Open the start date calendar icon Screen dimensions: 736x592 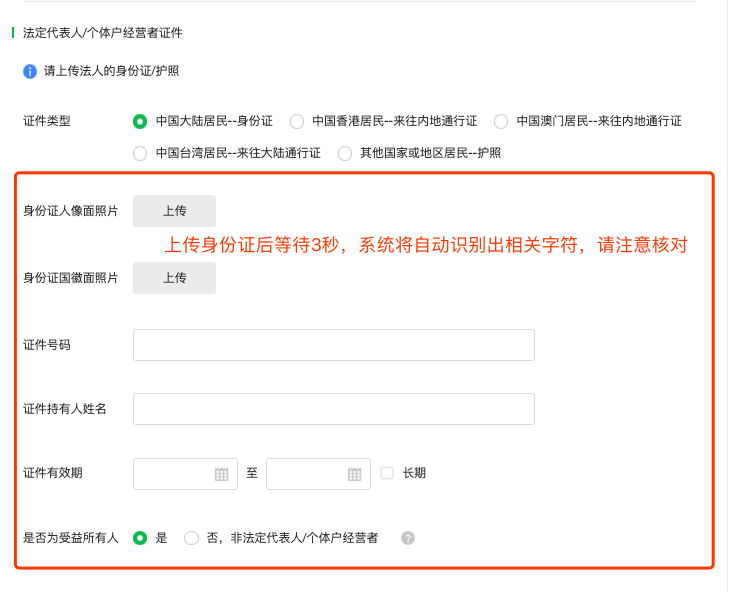(222, 474)
